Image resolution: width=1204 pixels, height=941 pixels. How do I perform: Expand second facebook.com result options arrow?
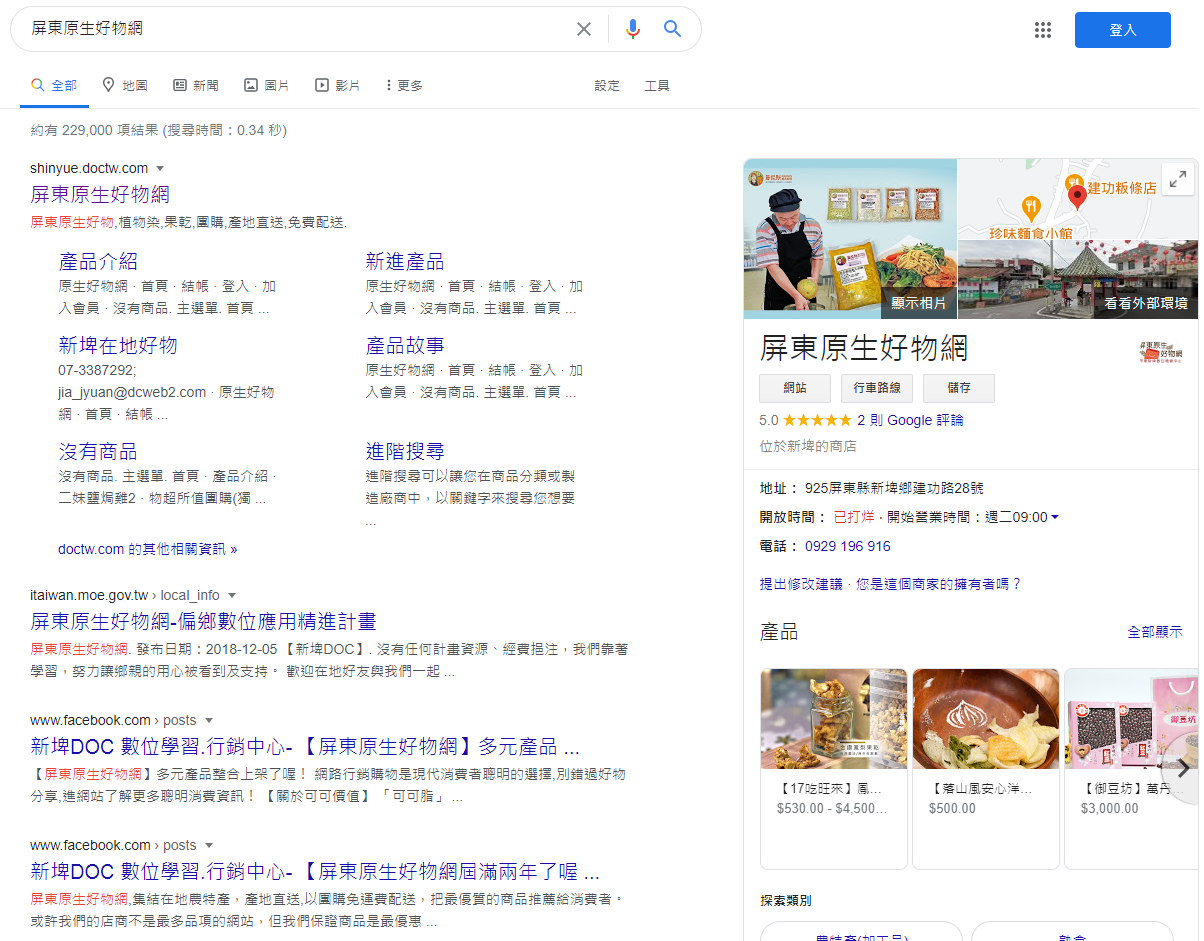pyautogui.click(x=209, y=846)
